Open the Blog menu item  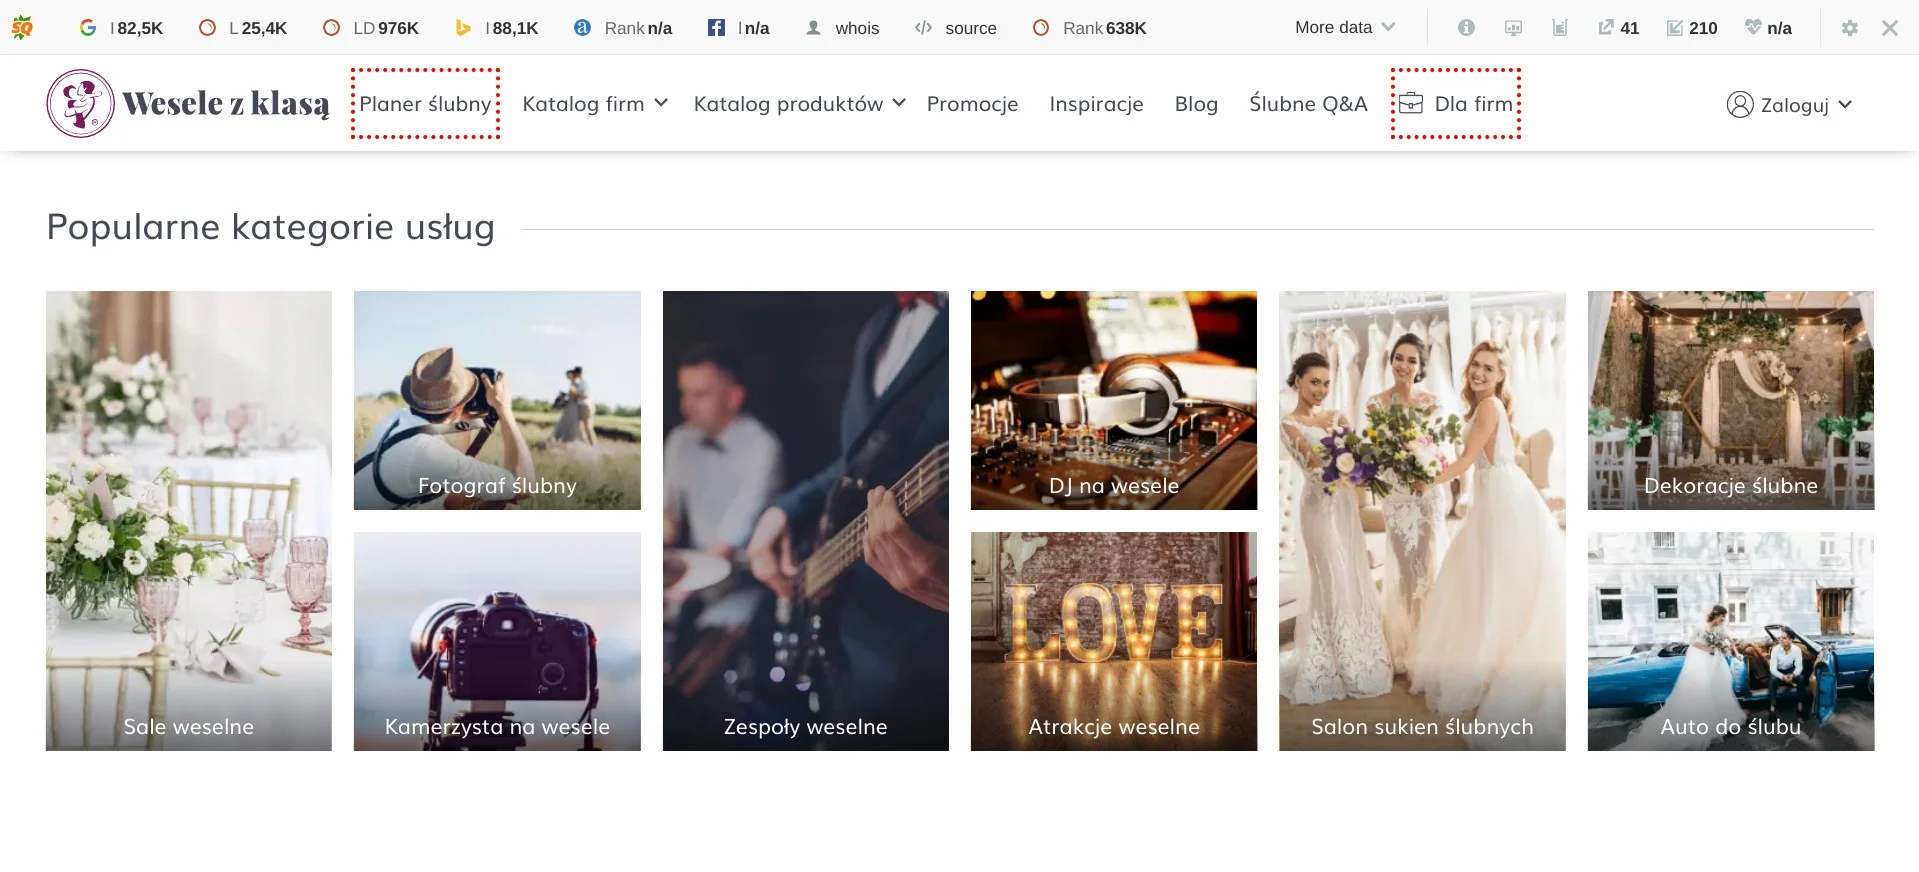[x=1196, y=104]
